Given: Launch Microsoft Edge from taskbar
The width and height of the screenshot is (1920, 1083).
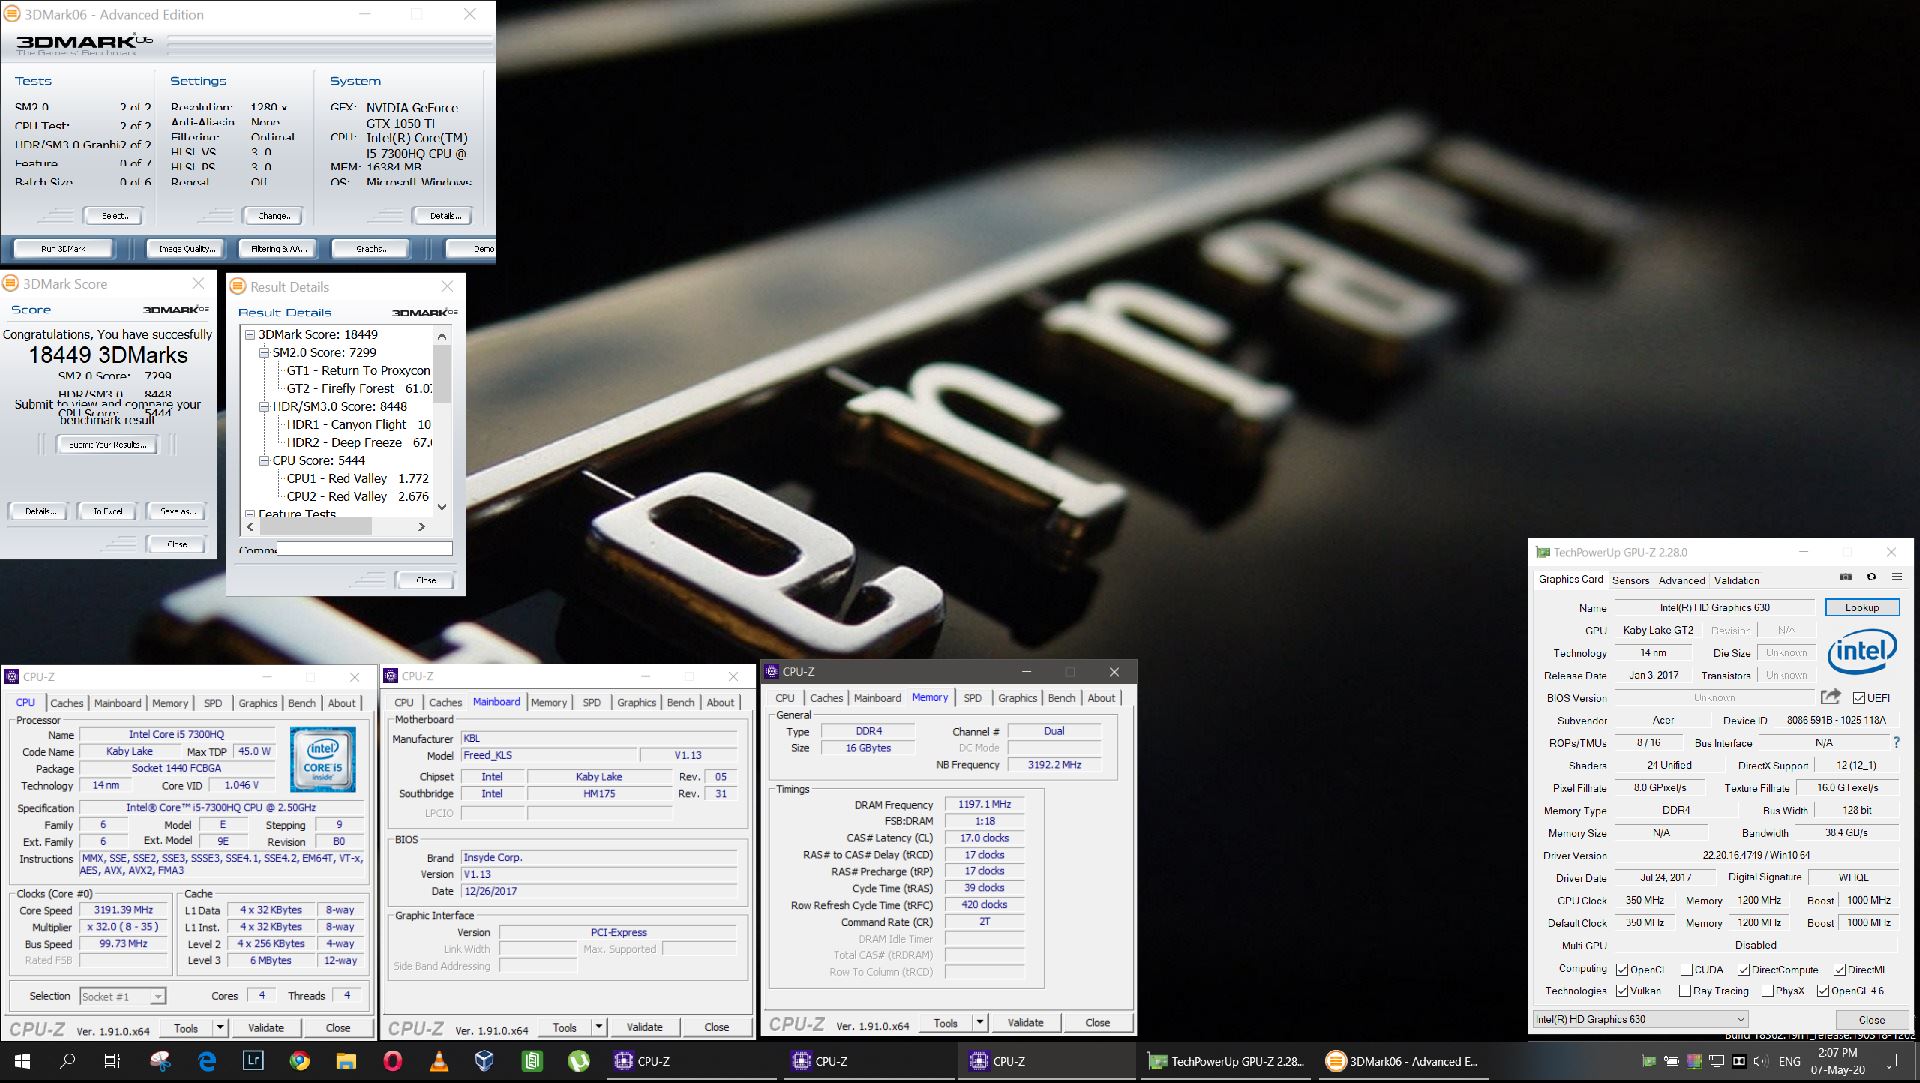Looking at the screenshot, I should click(x=207, y=1061).
